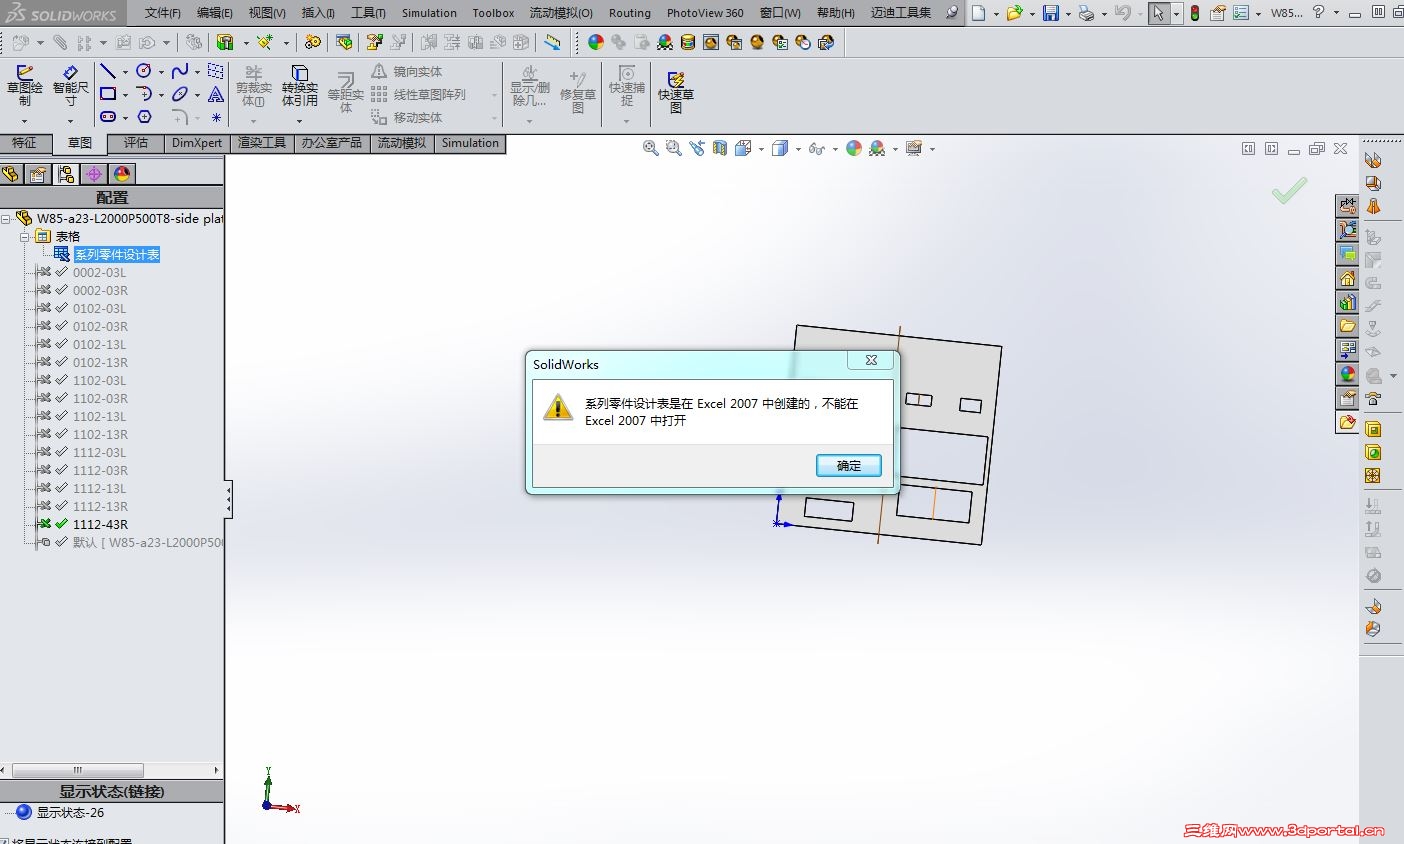Select the Spline sketch tool
Screen dimensions: 1404x844
click(x=180, y=71)
